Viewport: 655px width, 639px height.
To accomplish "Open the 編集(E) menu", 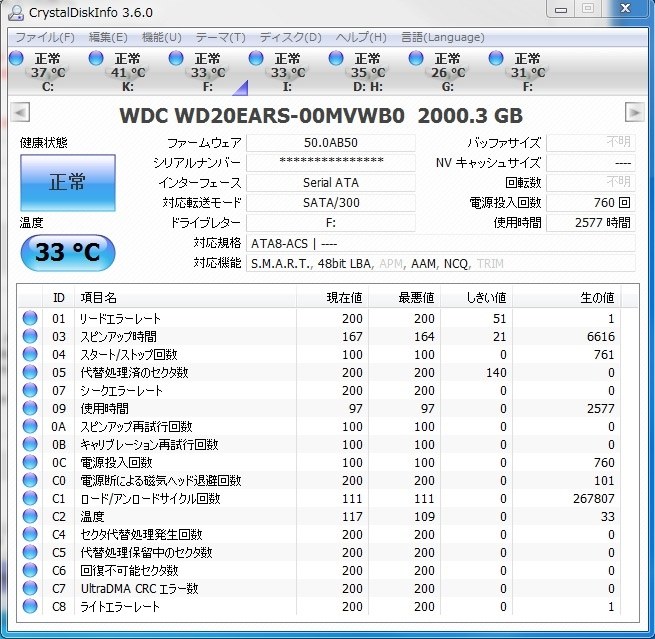I will 108,38.
